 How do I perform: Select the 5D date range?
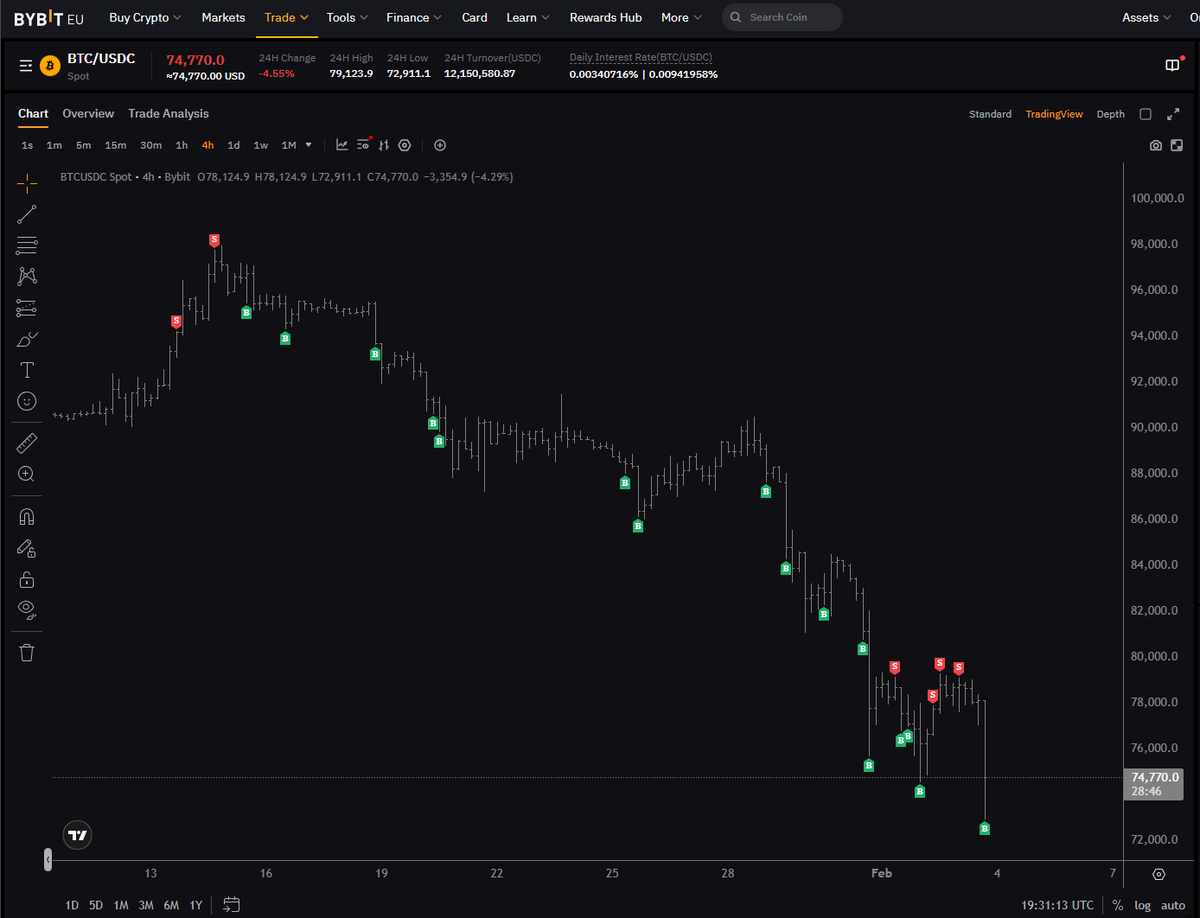click(x=96, y=905)
